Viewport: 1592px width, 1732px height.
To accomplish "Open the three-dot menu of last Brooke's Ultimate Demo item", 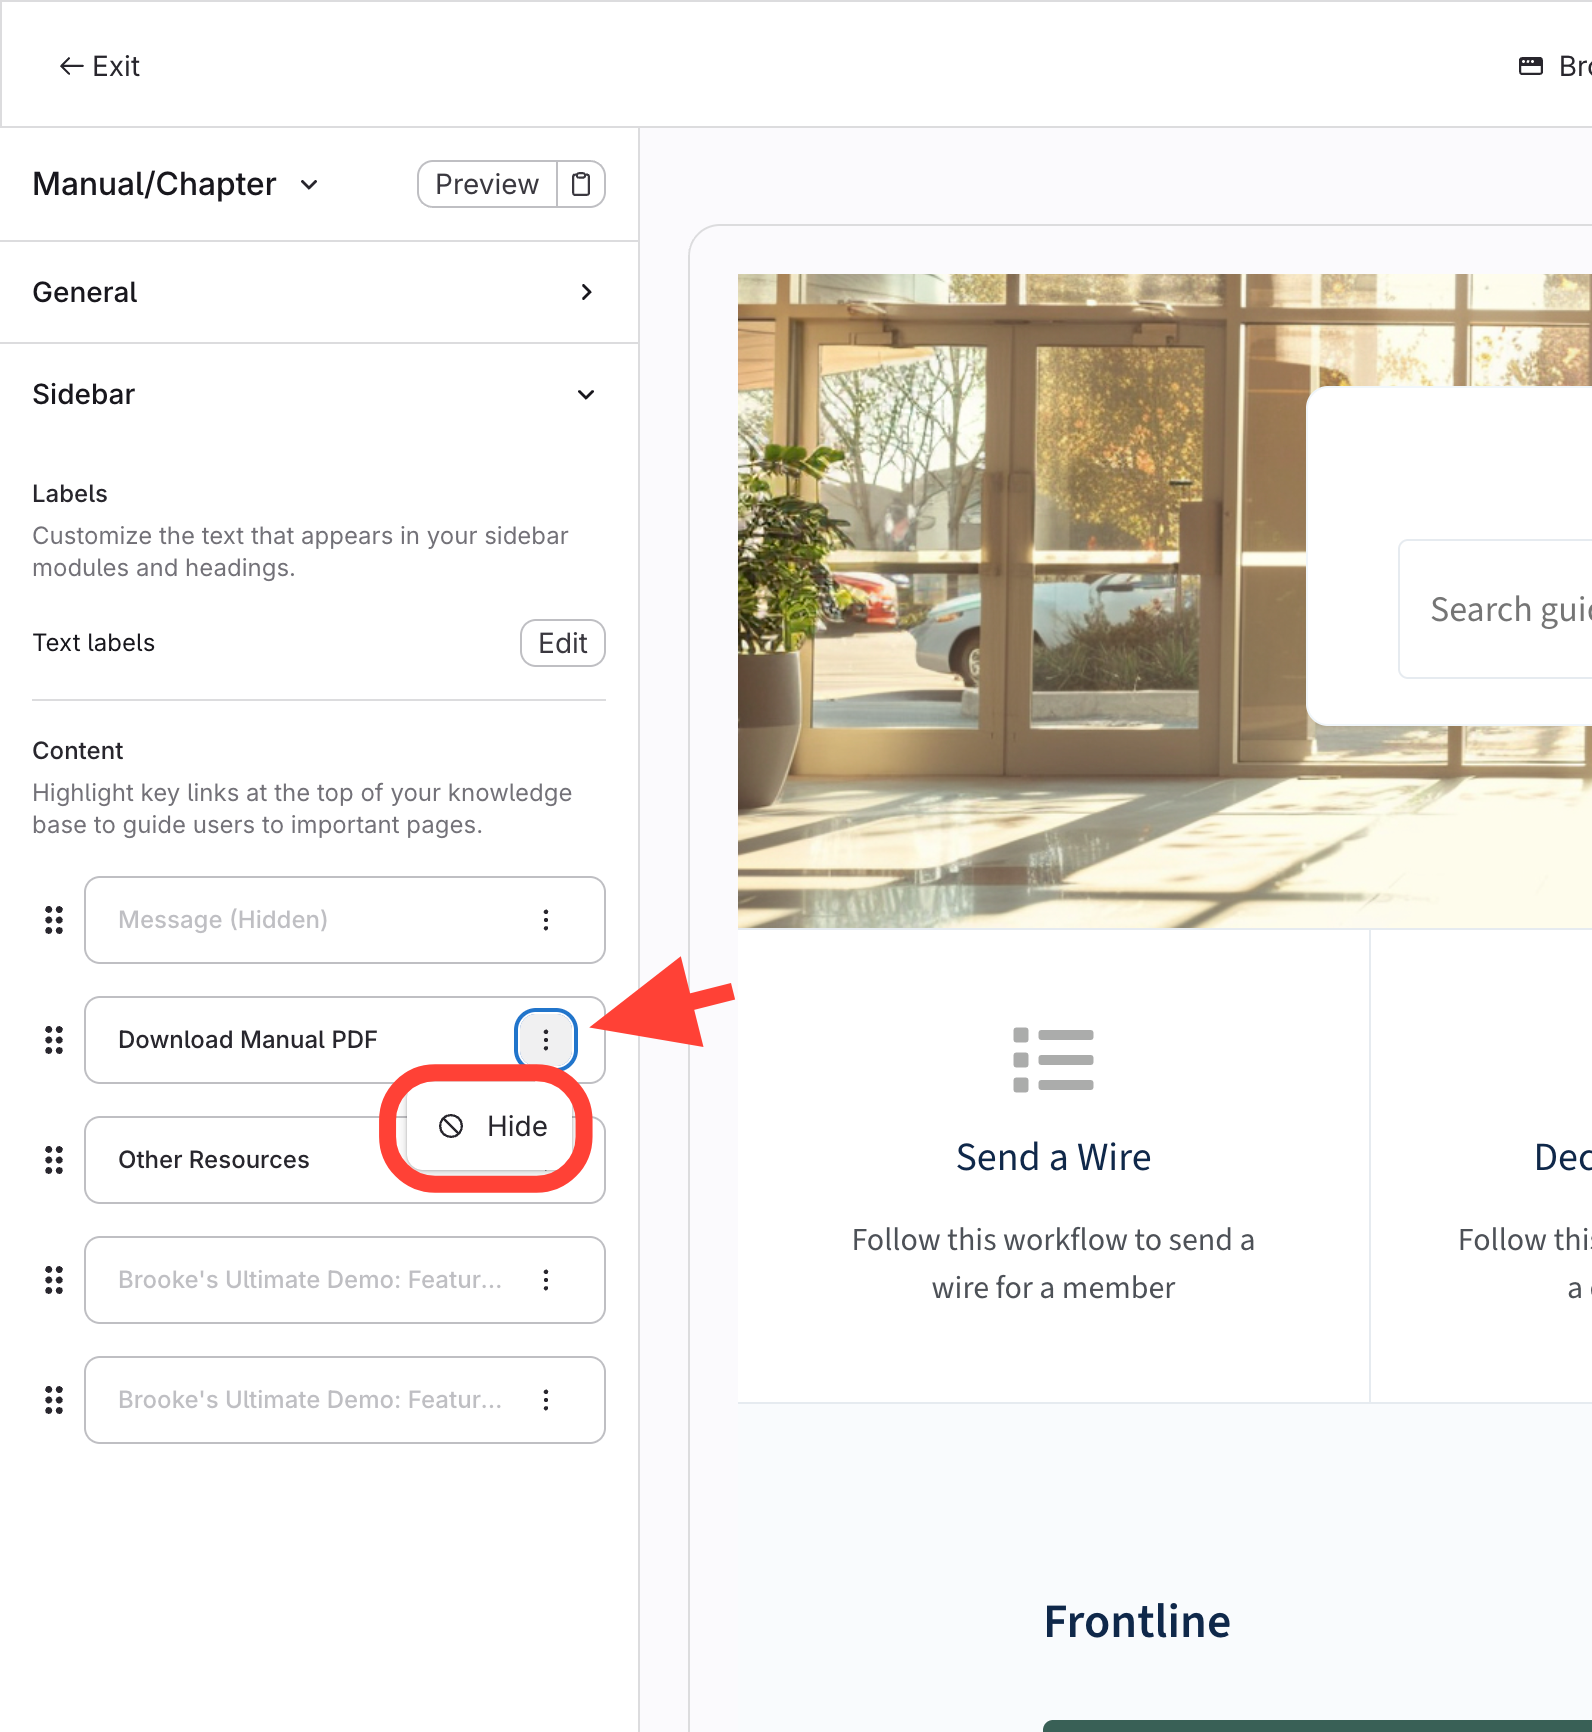I will click(x=546, y=1400).
